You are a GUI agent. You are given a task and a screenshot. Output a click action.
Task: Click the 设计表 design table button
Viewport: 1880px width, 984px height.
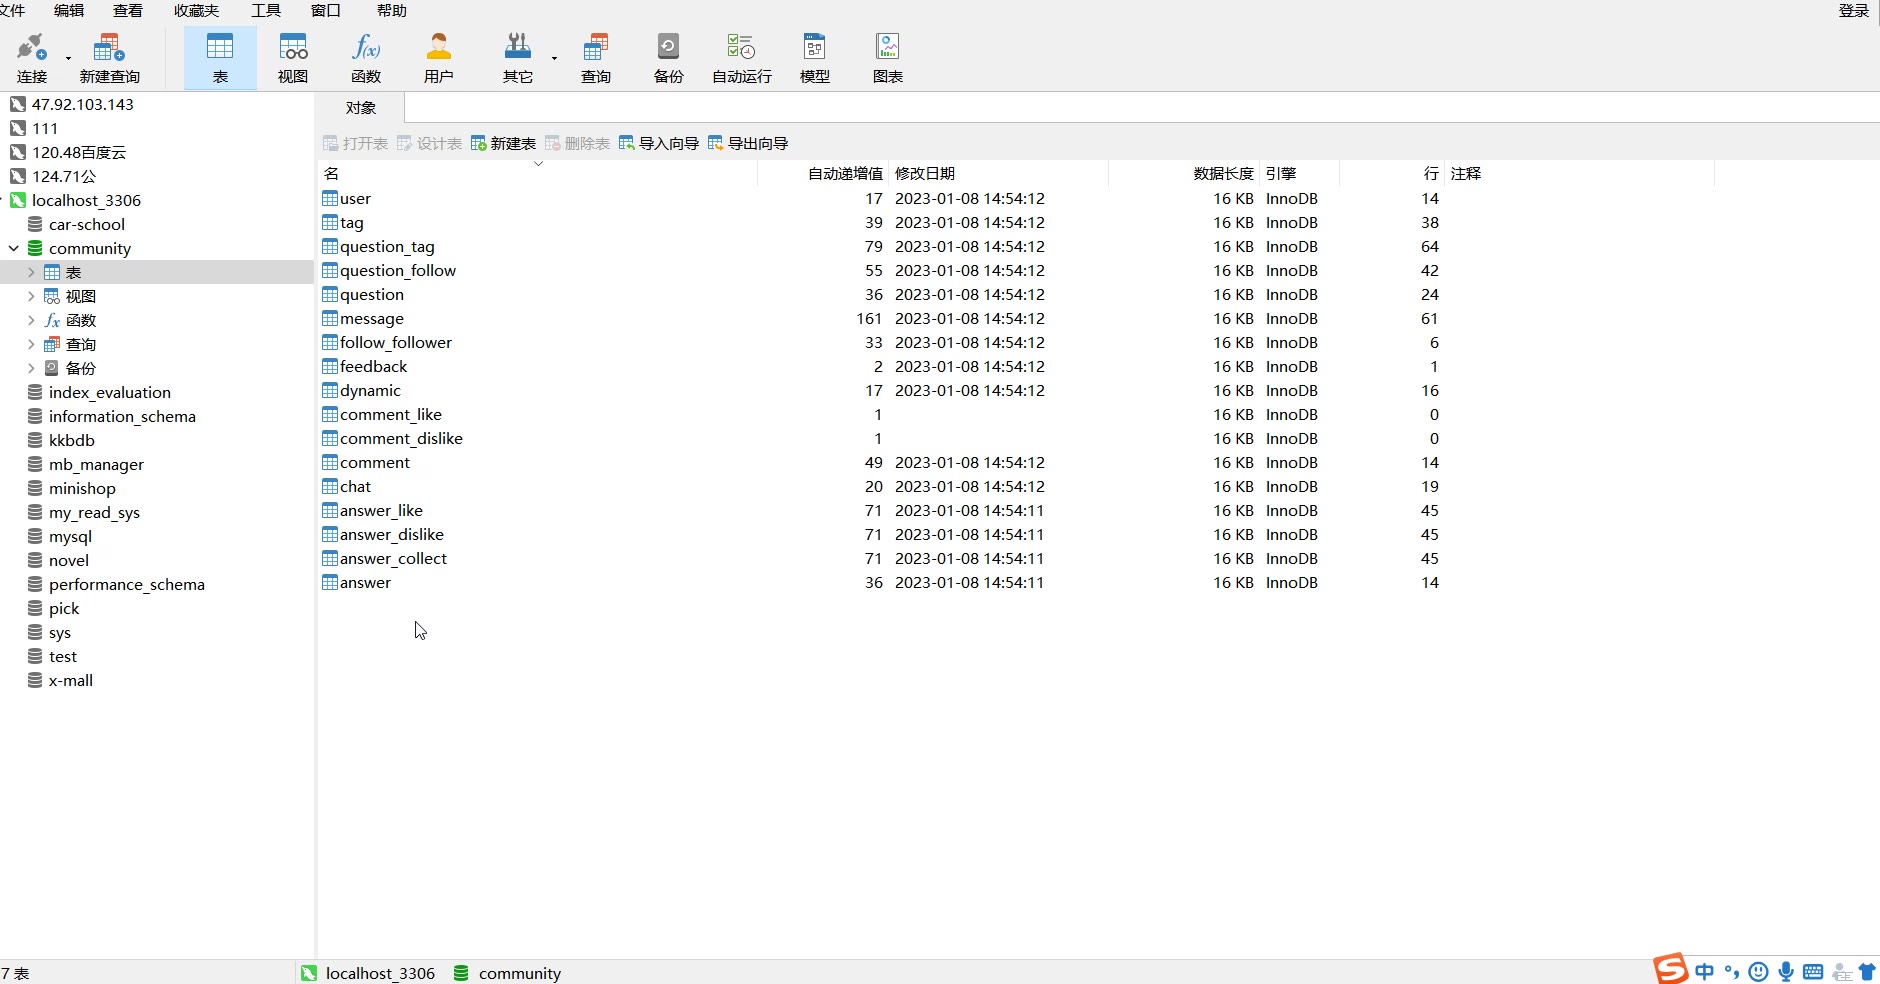[x=429, y=143]
